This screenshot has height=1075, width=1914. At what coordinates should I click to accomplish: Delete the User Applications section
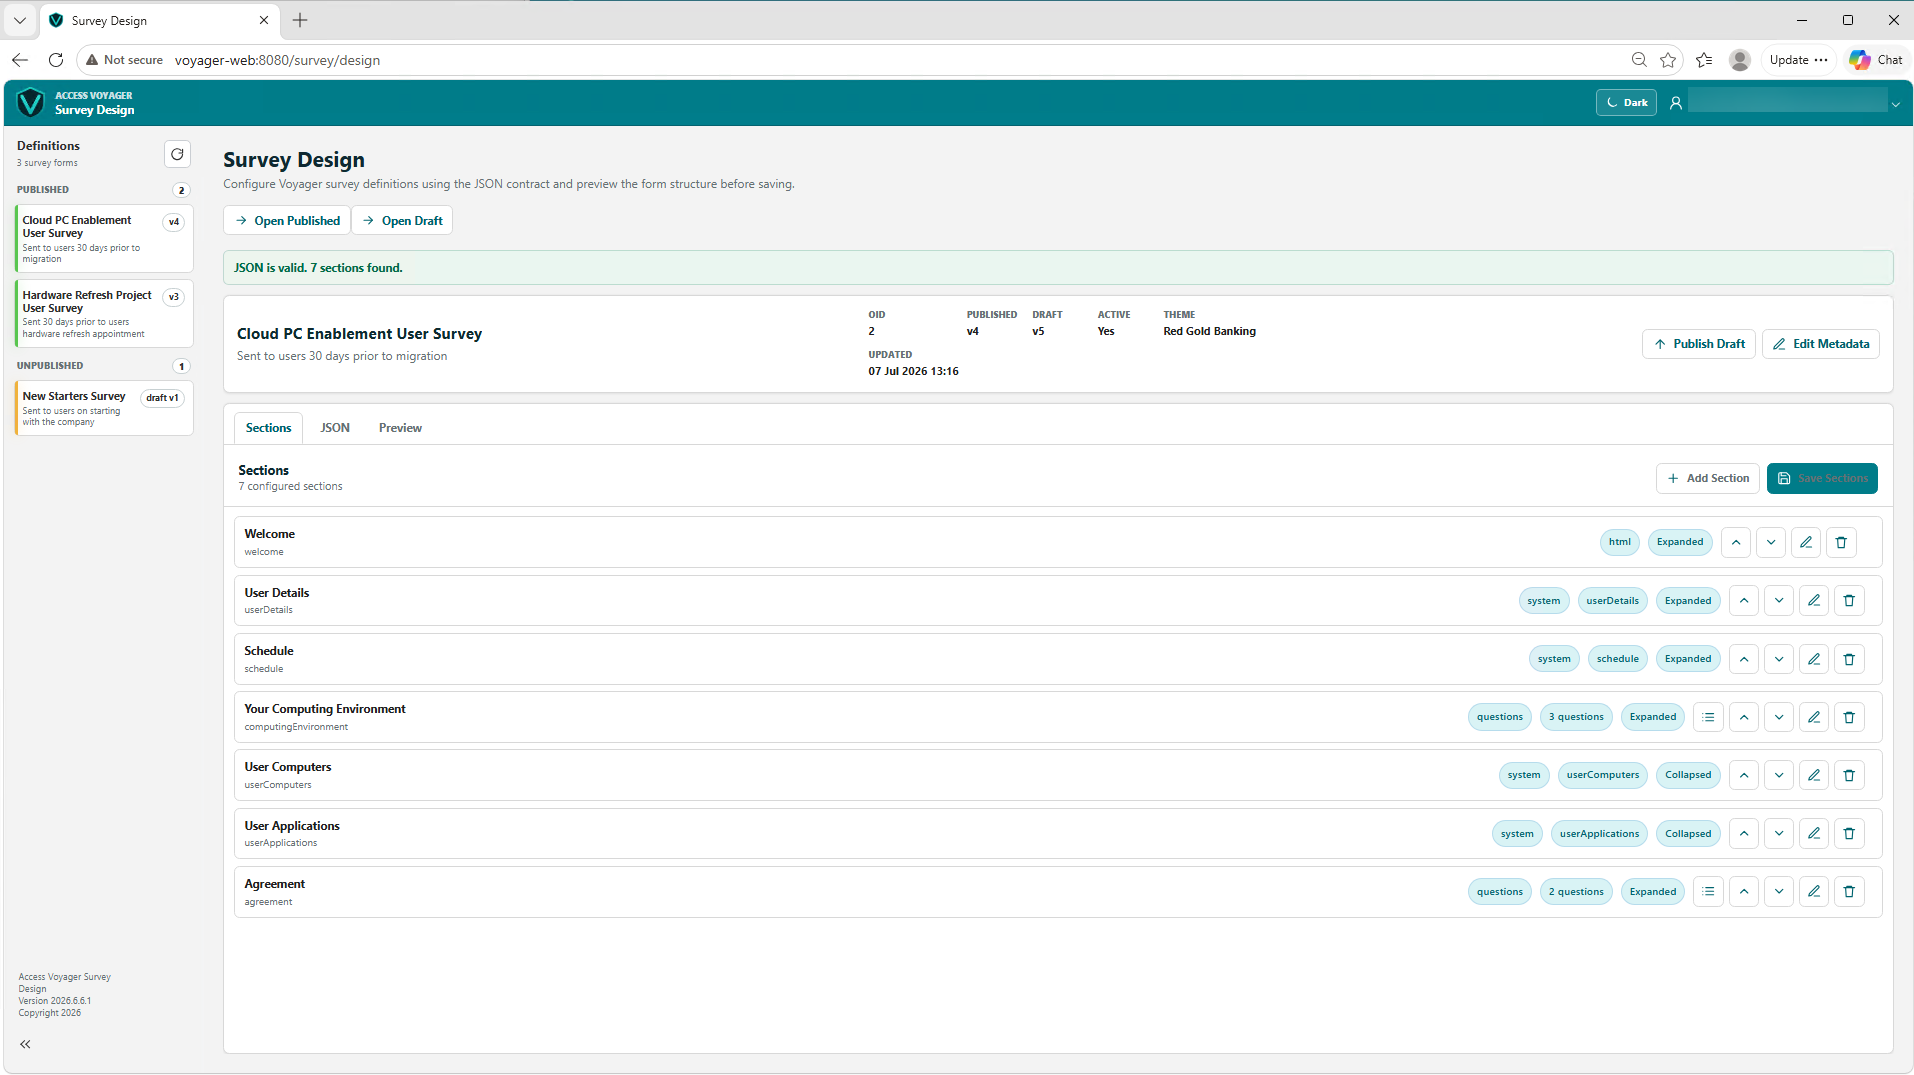point(1849,834)
